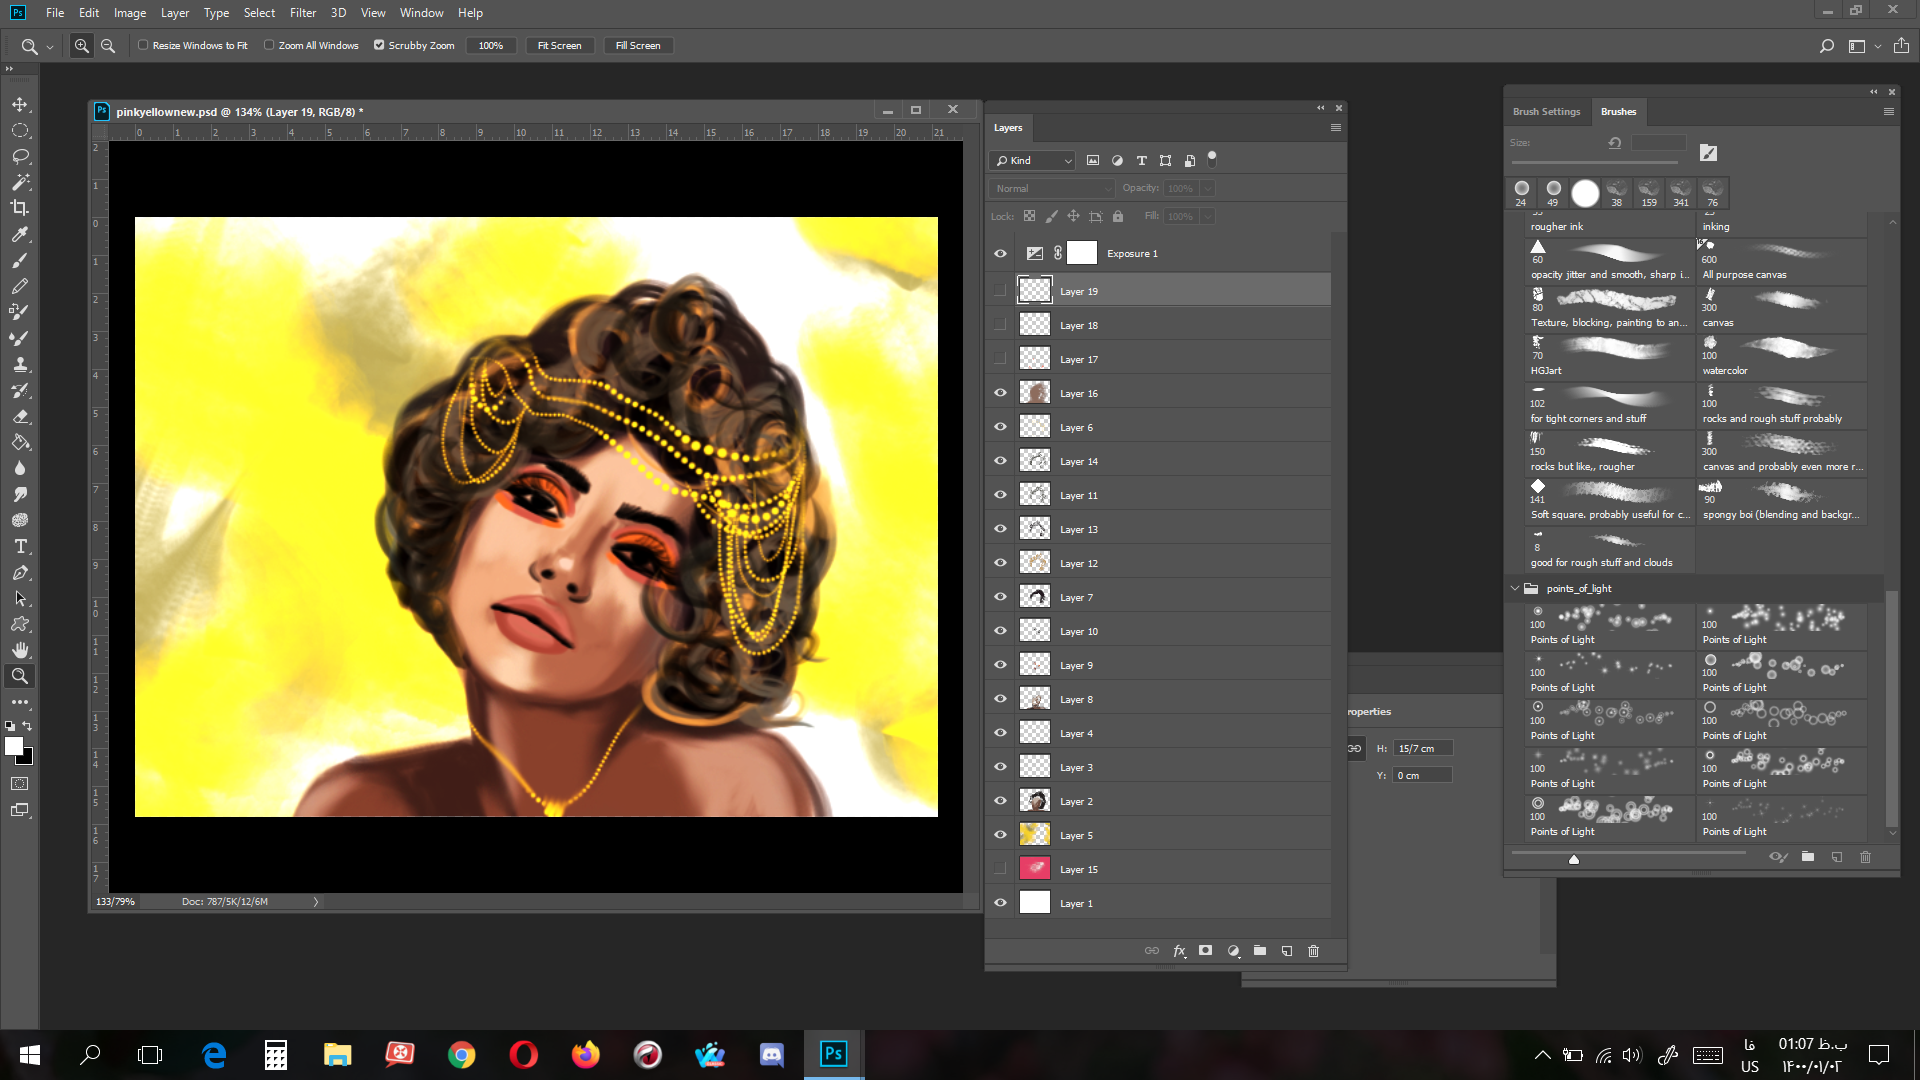Select the watercolor brush preset
This screenshot has height=1080, width=1920.
pyautogui.click(x=1783, y=357)
